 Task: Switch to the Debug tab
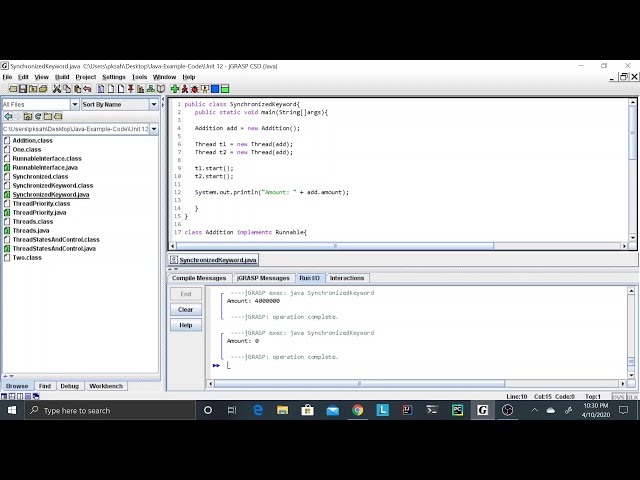click(69, 386)
